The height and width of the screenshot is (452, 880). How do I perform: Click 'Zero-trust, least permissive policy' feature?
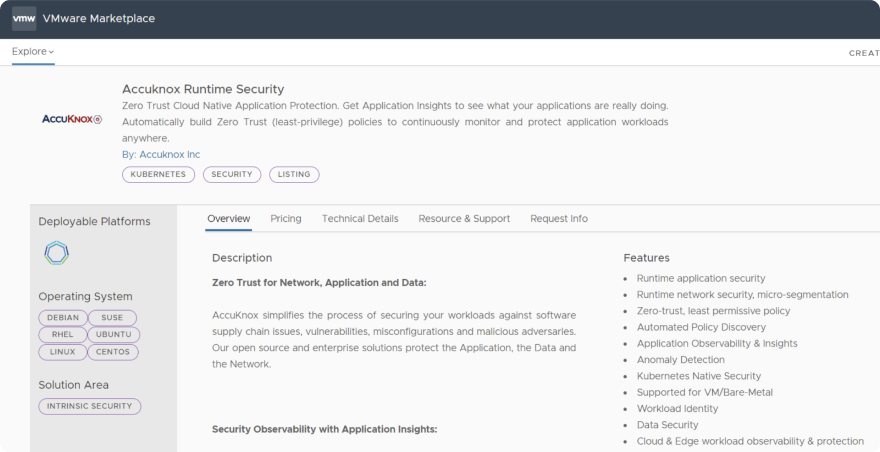[713, 311]
